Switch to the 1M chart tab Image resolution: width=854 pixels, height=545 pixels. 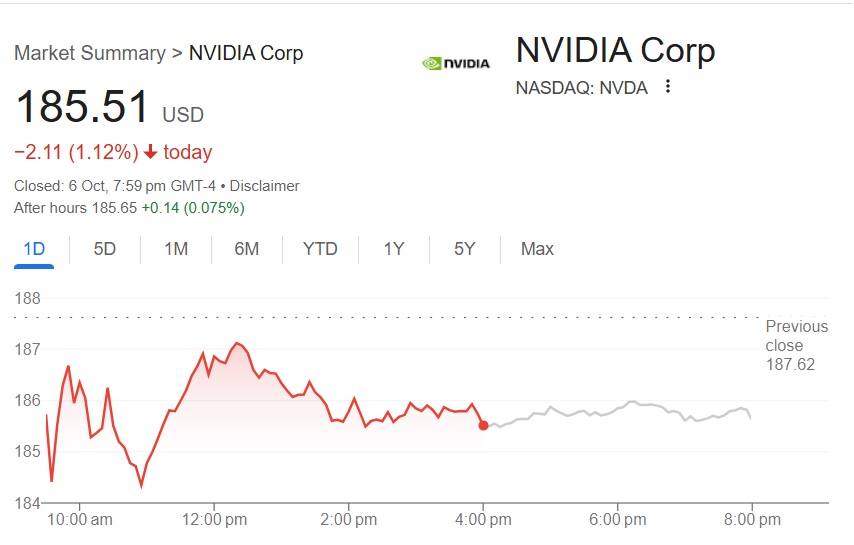[176, 249]
